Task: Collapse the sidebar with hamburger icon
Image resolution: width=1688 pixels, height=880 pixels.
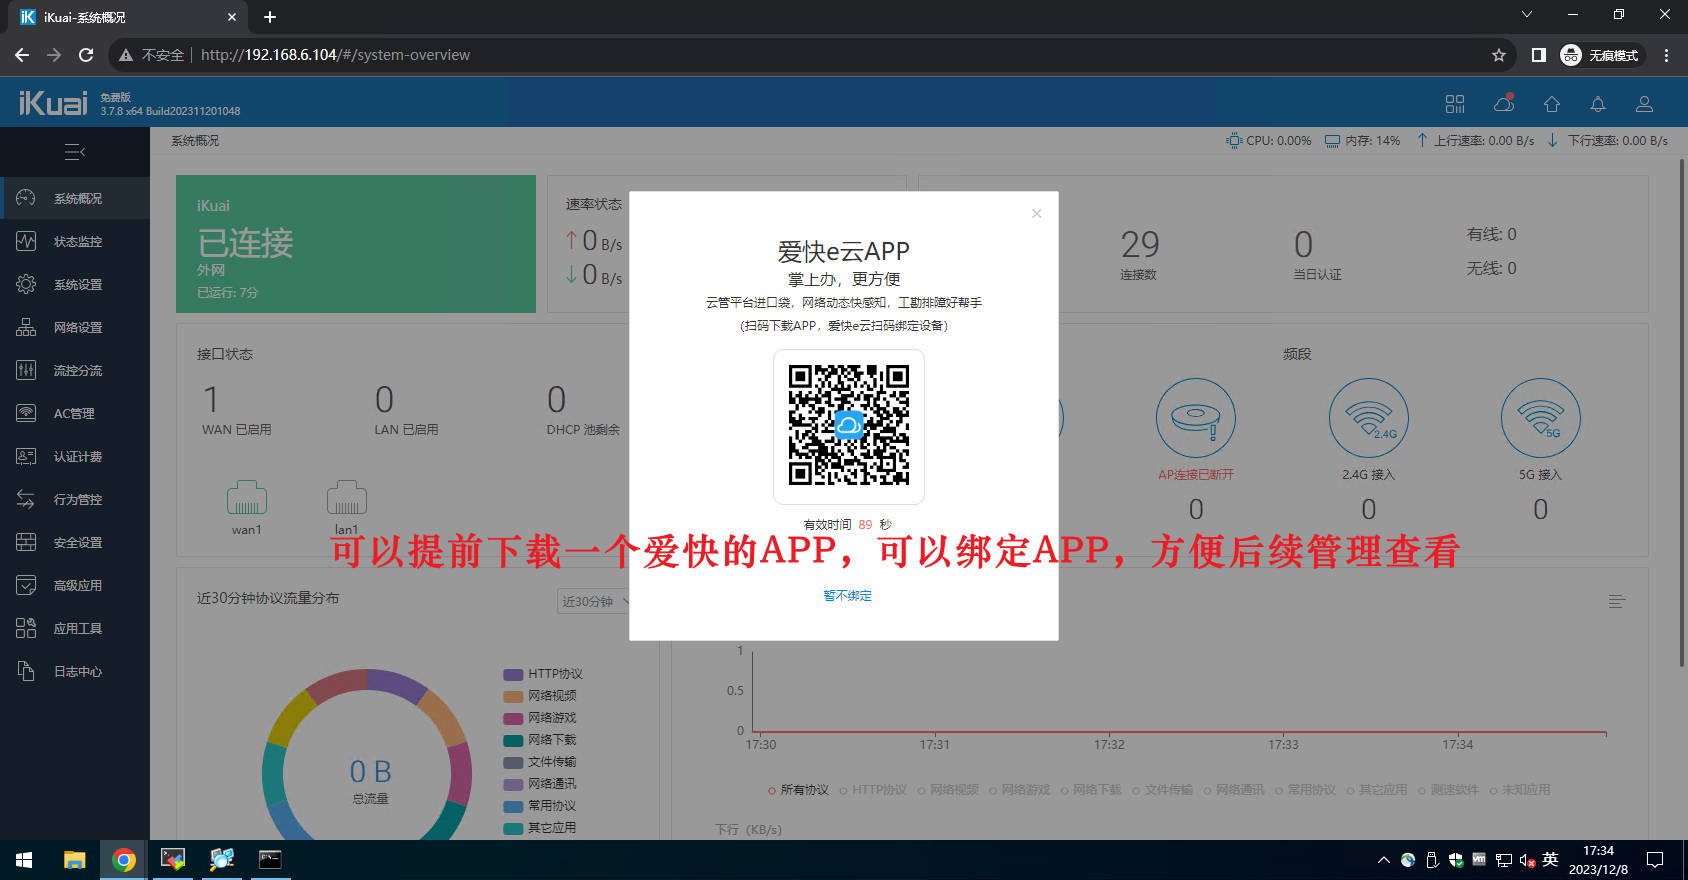Action: [x=75, y=152]
